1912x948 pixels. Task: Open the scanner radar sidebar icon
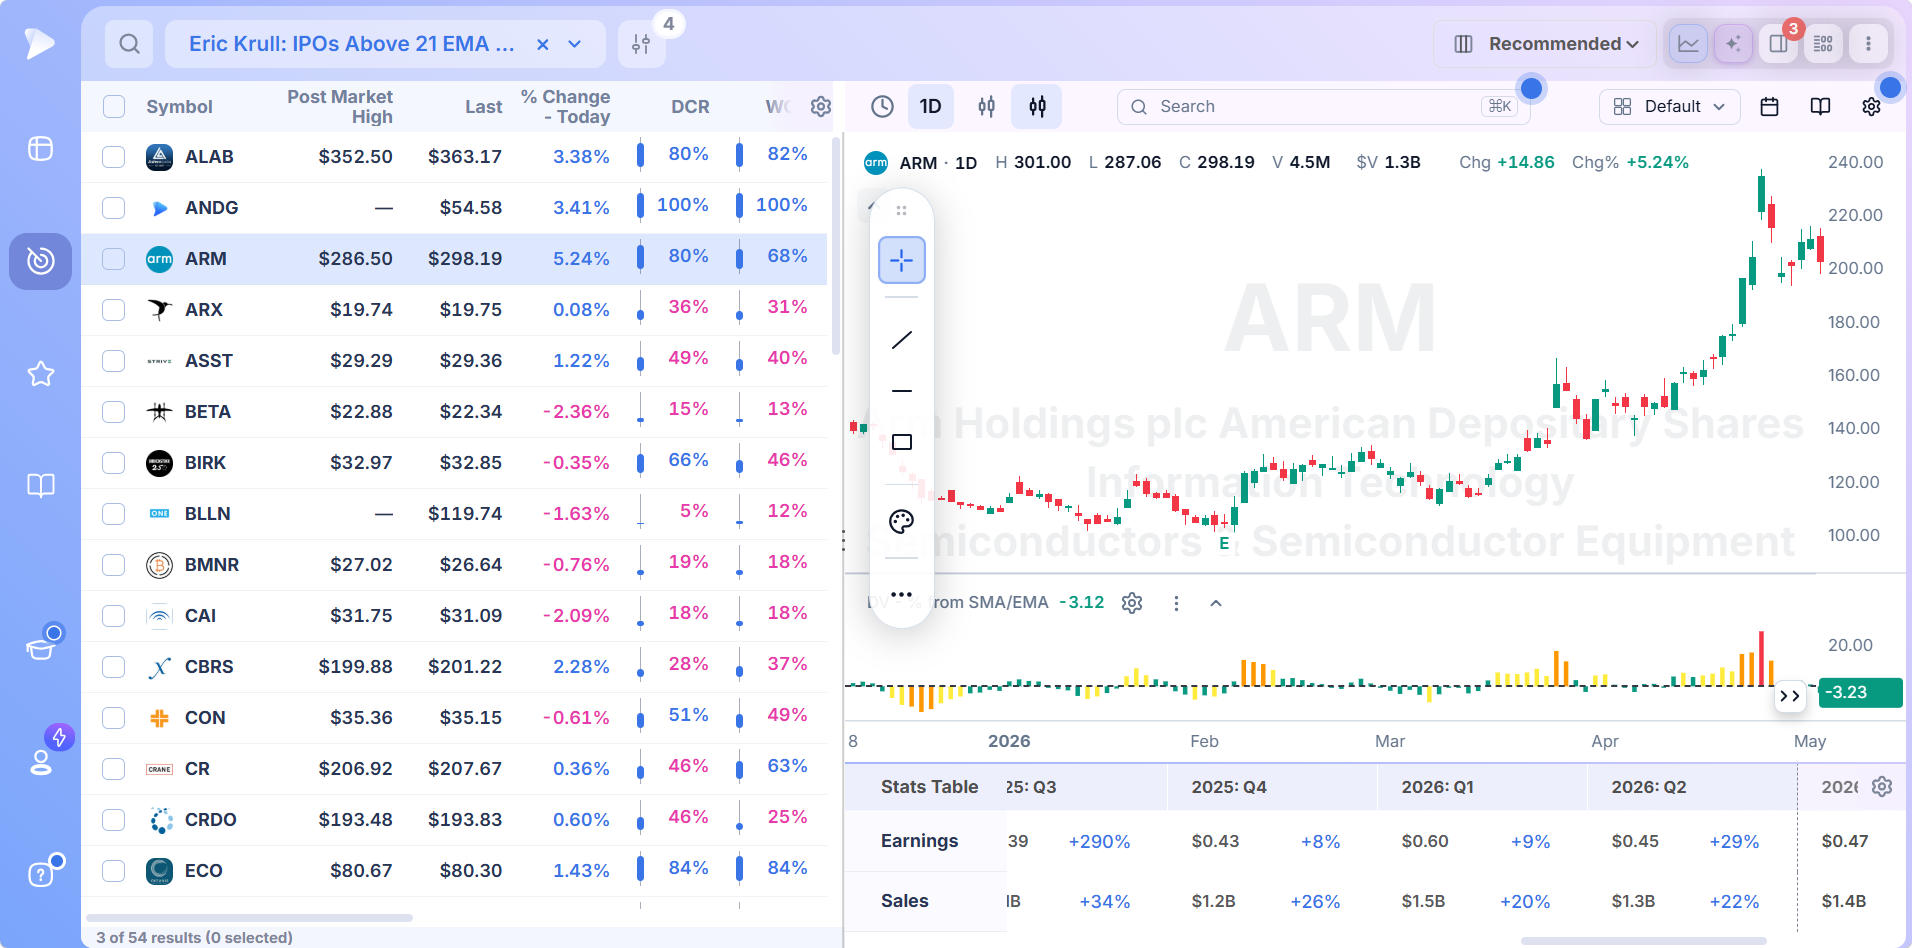coord(40,261)
